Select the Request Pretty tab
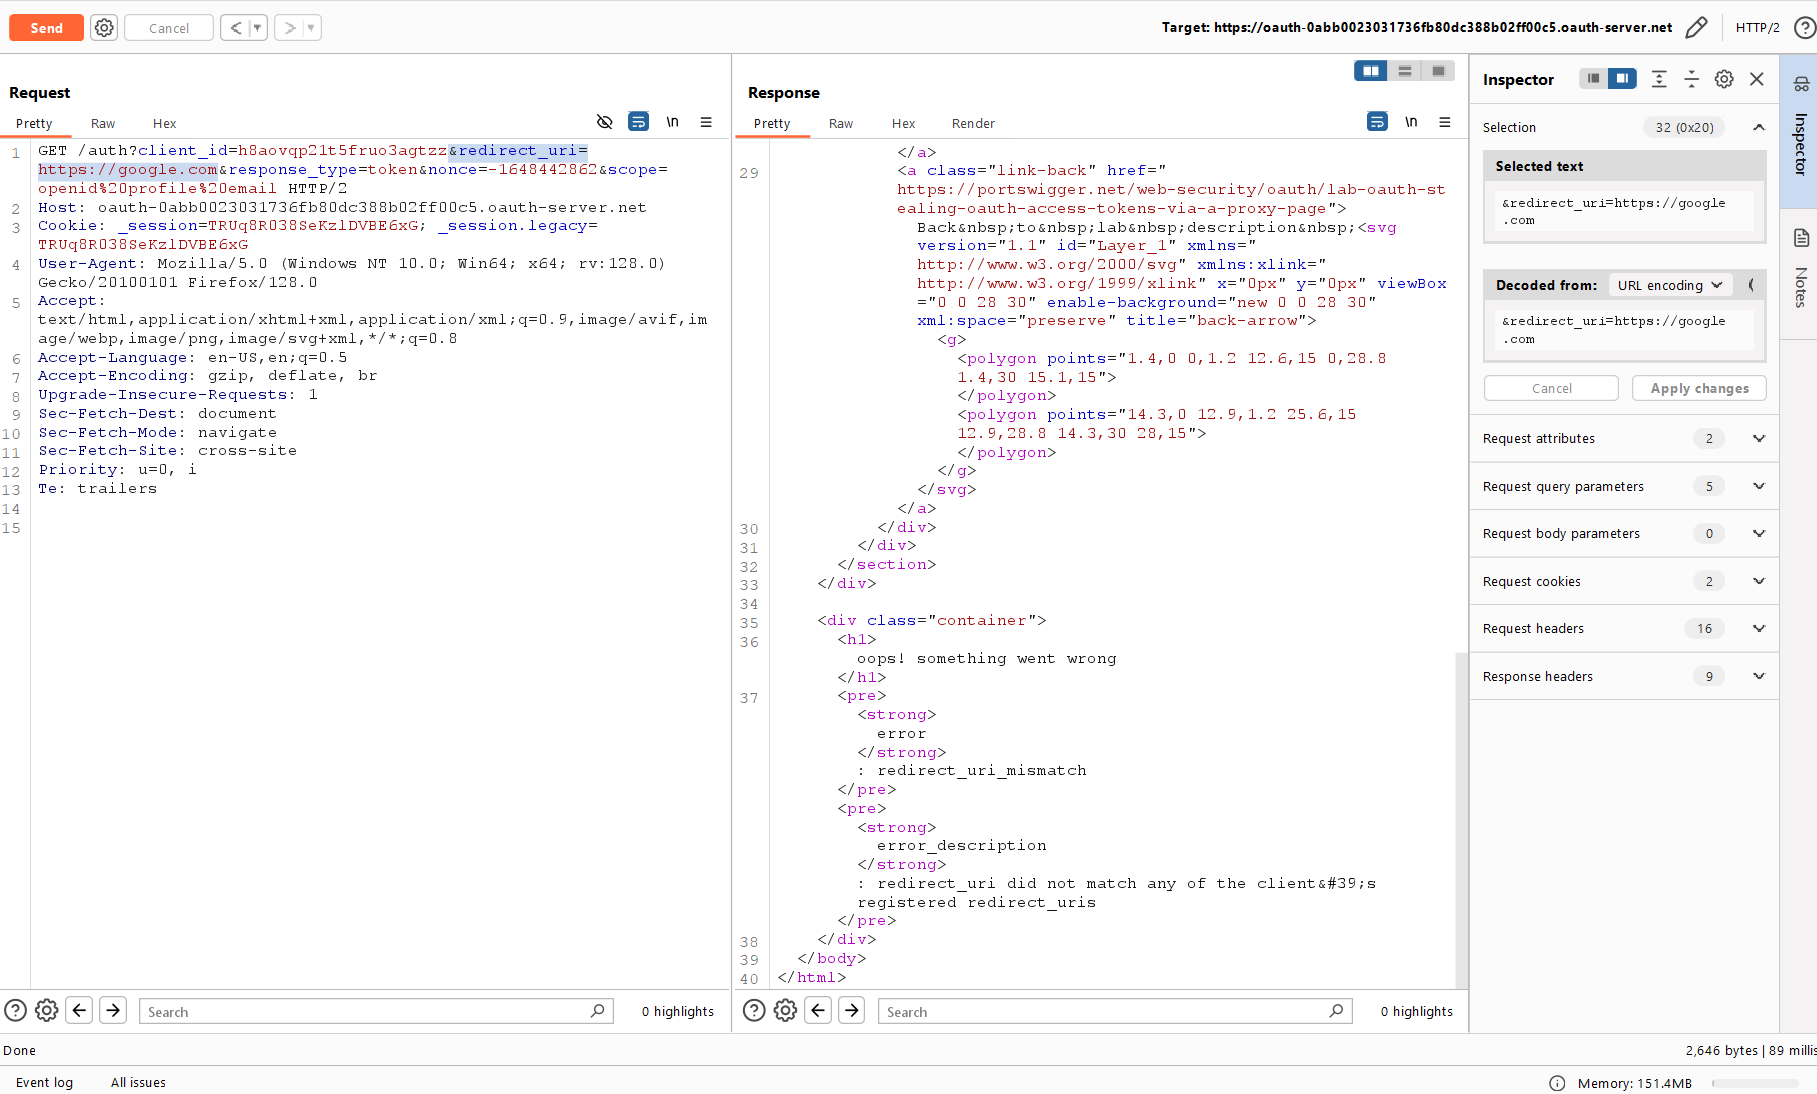The image size is (1817, 1094). coord(34,124)
